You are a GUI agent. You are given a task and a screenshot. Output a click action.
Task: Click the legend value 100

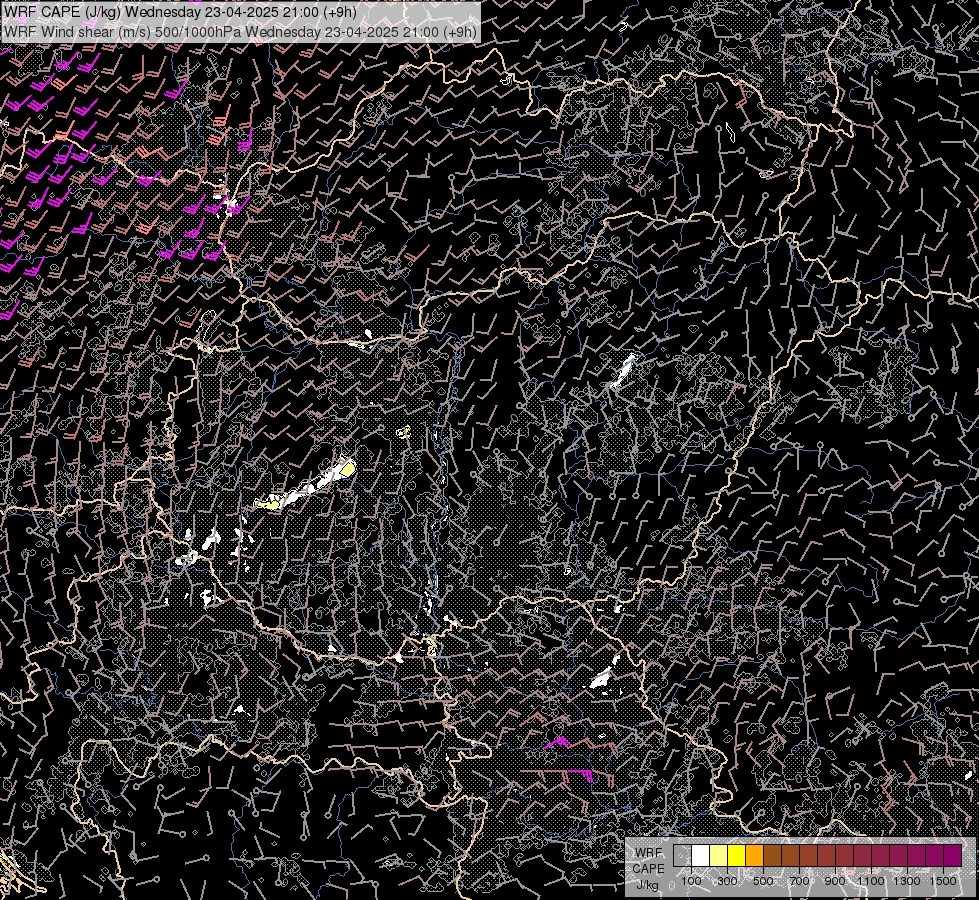point(691,881)
